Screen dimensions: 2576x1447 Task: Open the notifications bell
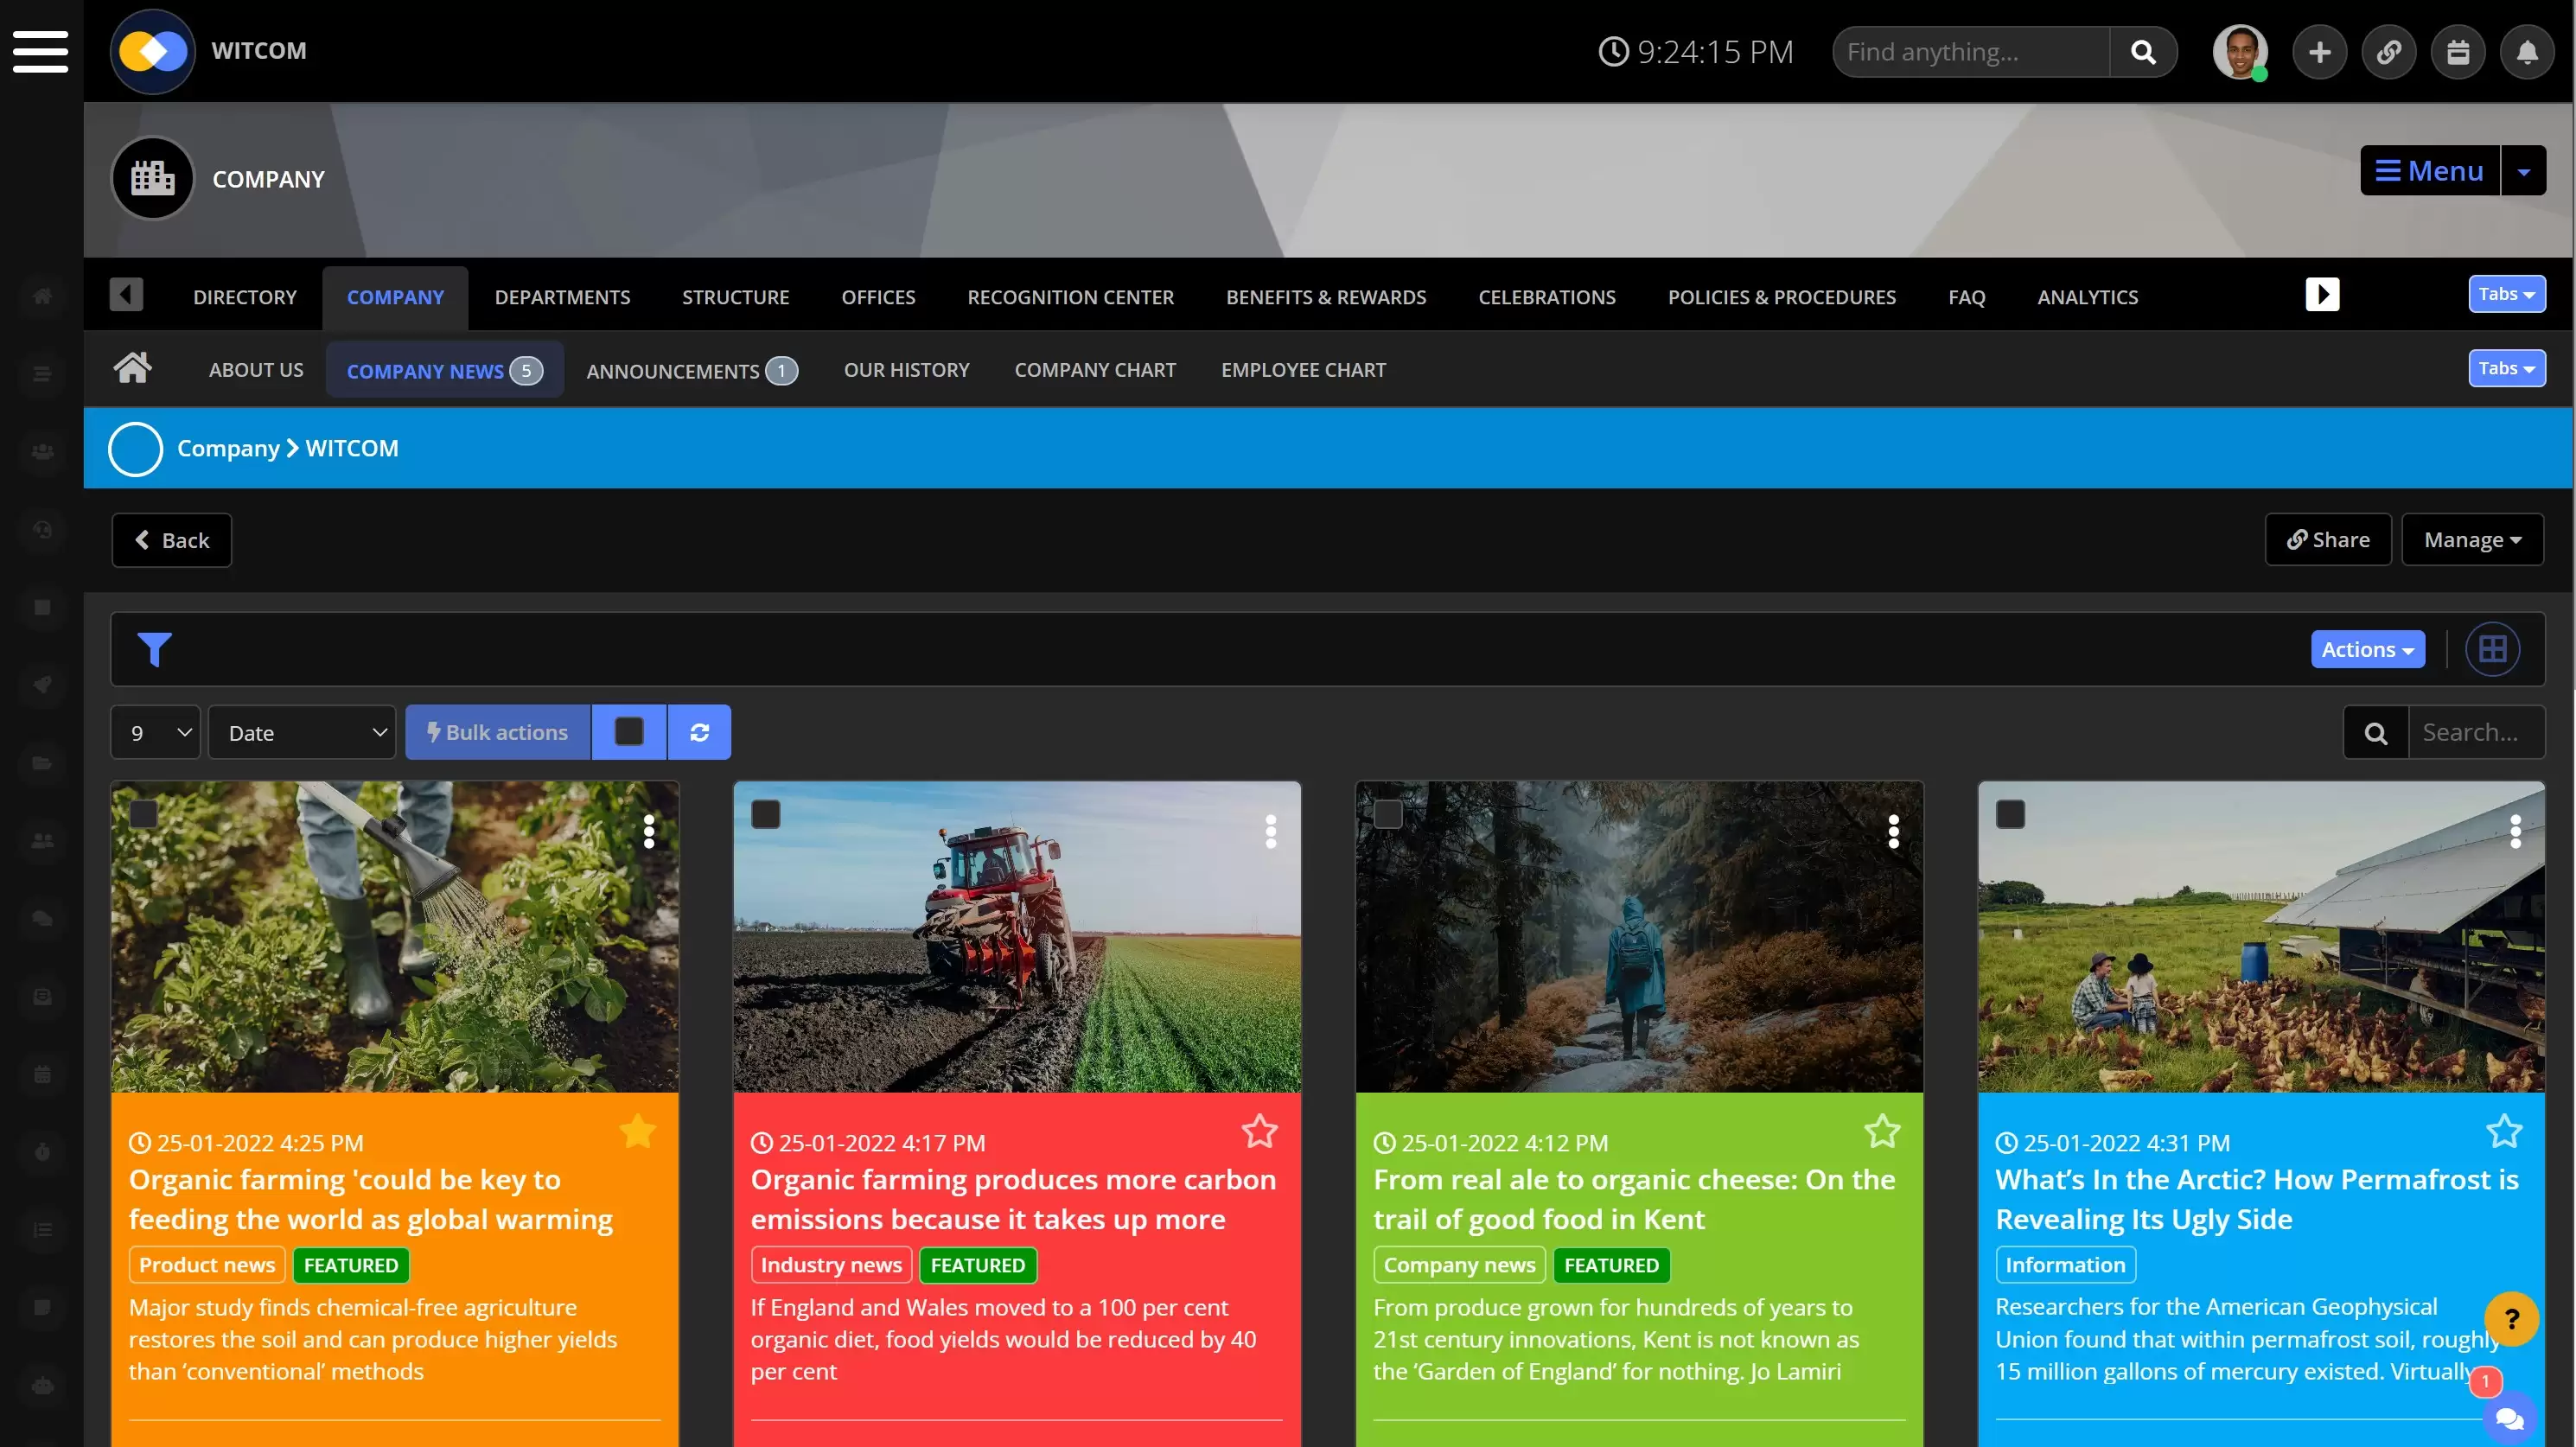pos(2527,52)
